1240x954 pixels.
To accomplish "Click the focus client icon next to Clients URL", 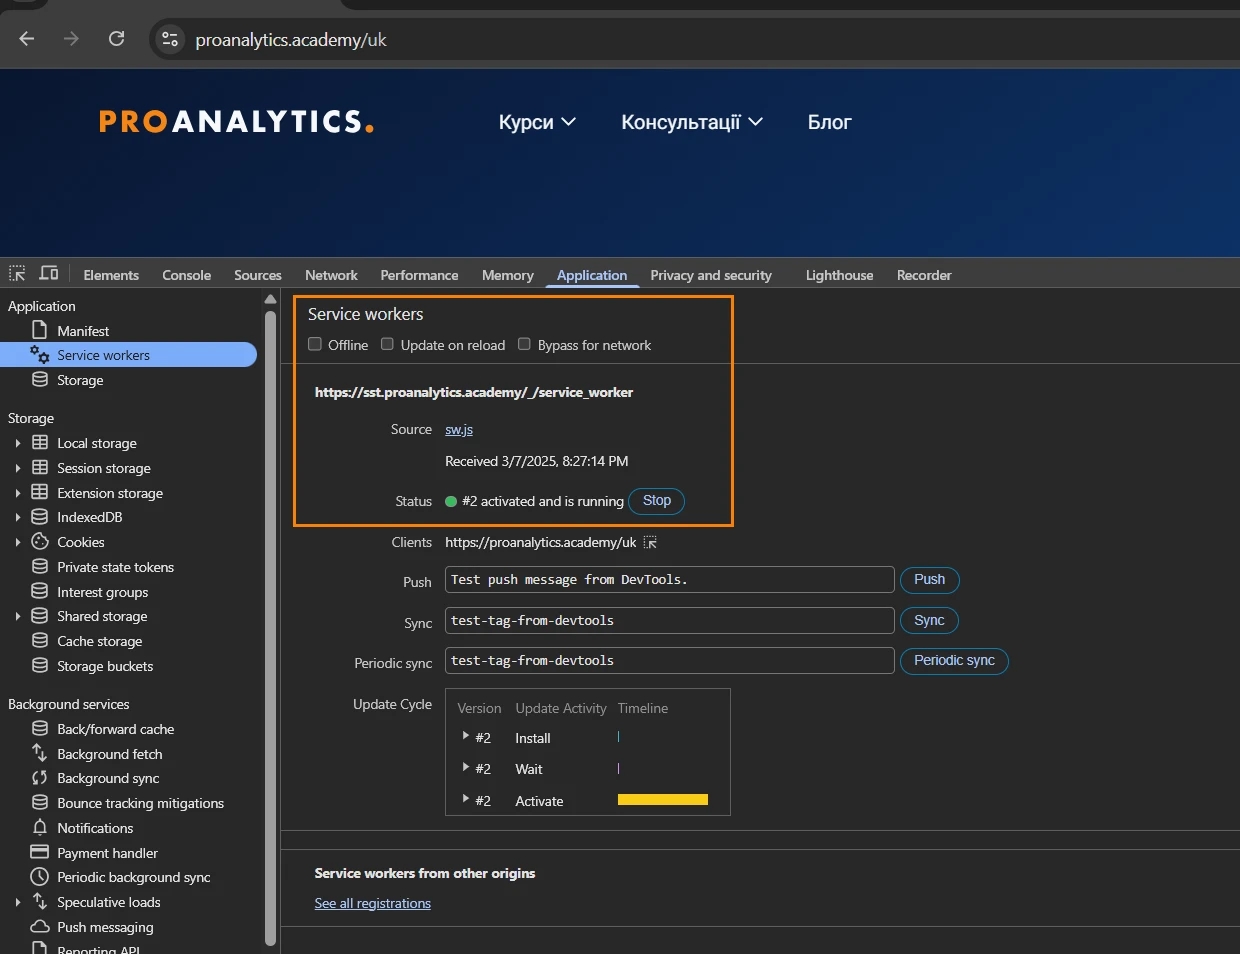I will (650, 542).
